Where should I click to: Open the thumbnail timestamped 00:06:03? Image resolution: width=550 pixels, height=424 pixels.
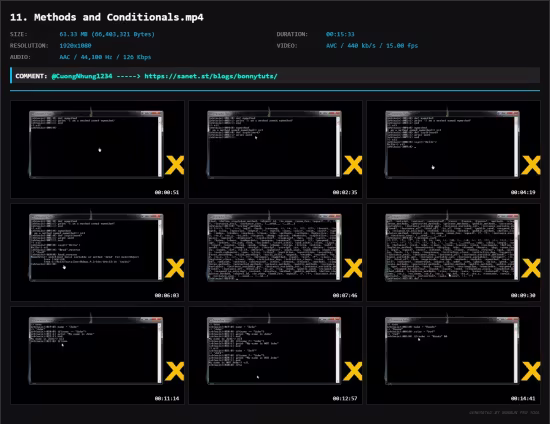(97, 253)
